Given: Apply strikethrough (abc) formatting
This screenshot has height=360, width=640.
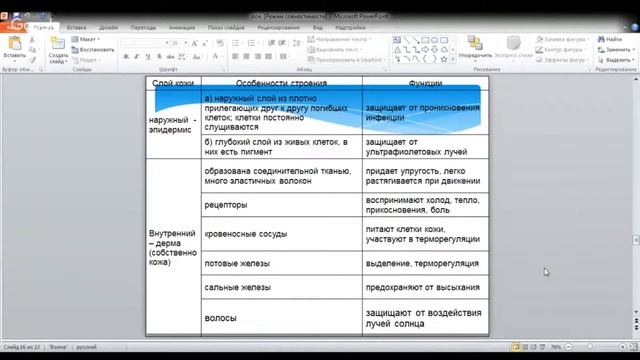Looking at the screenshot, I should pos(170,57).
